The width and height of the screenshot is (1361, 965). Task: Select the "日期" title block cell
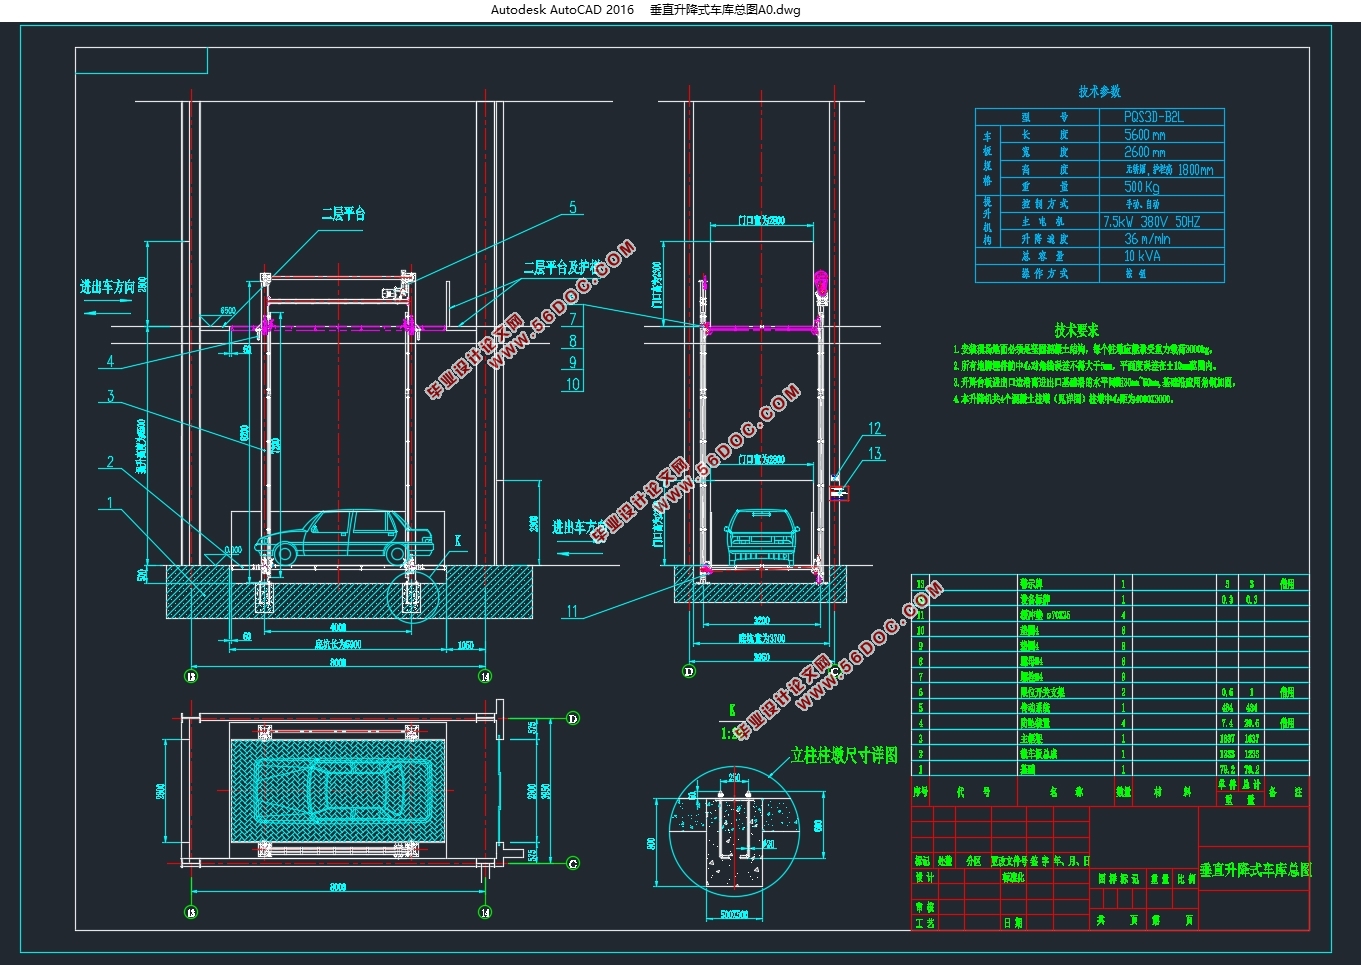[x=1013, y=923]
